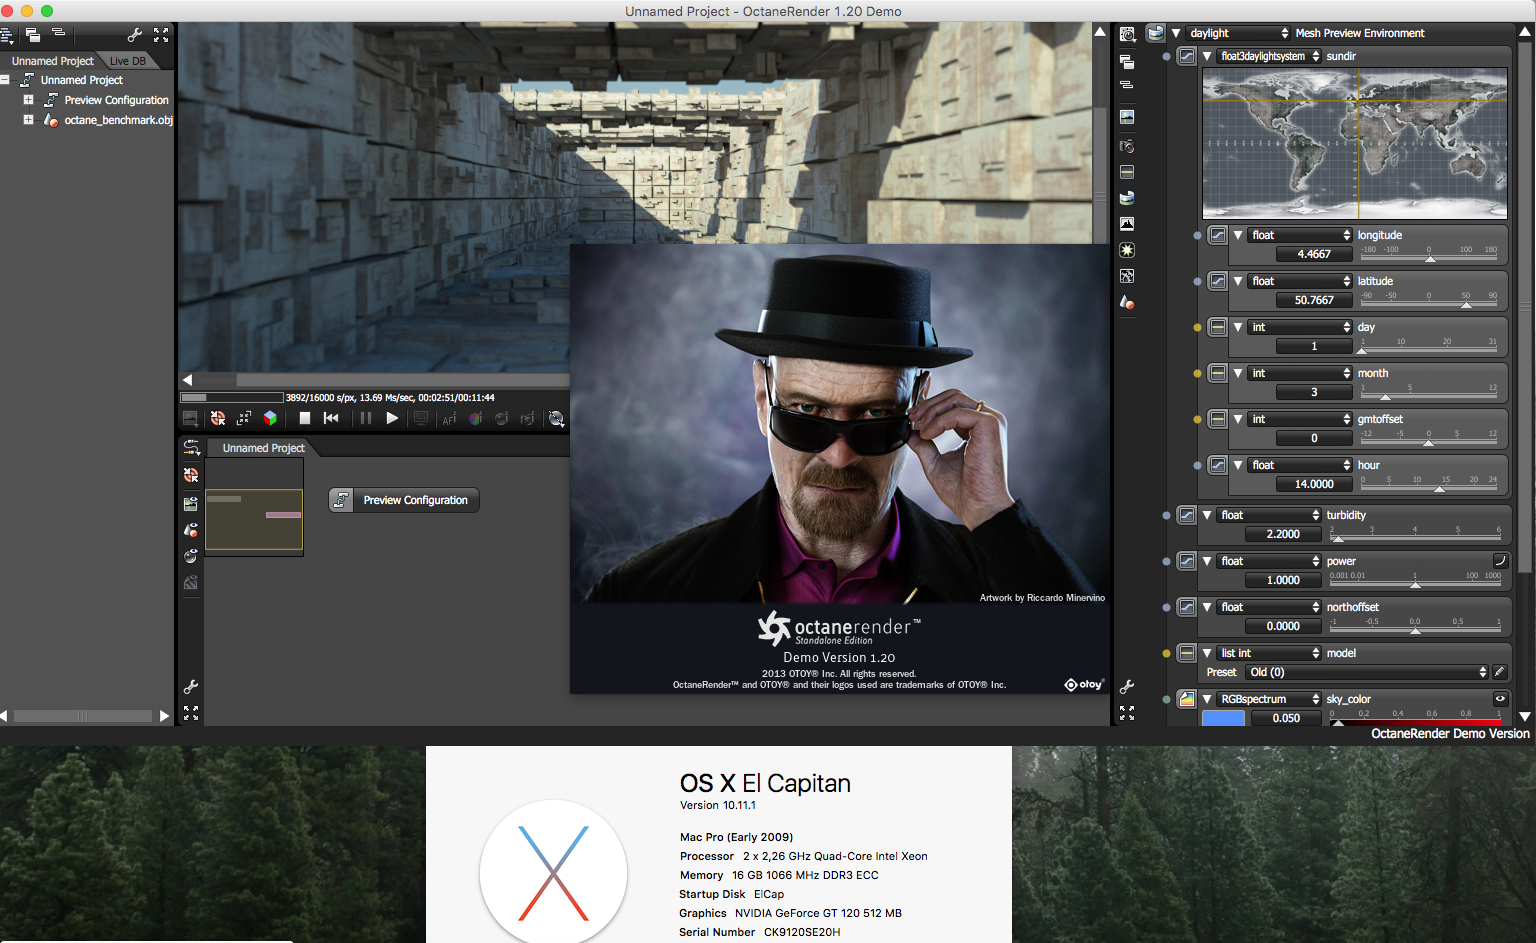The image size is (1536, 943).
Task: Toggle geometry nodes visibility in graph editor sidebar
Action: tap(191, 529)
